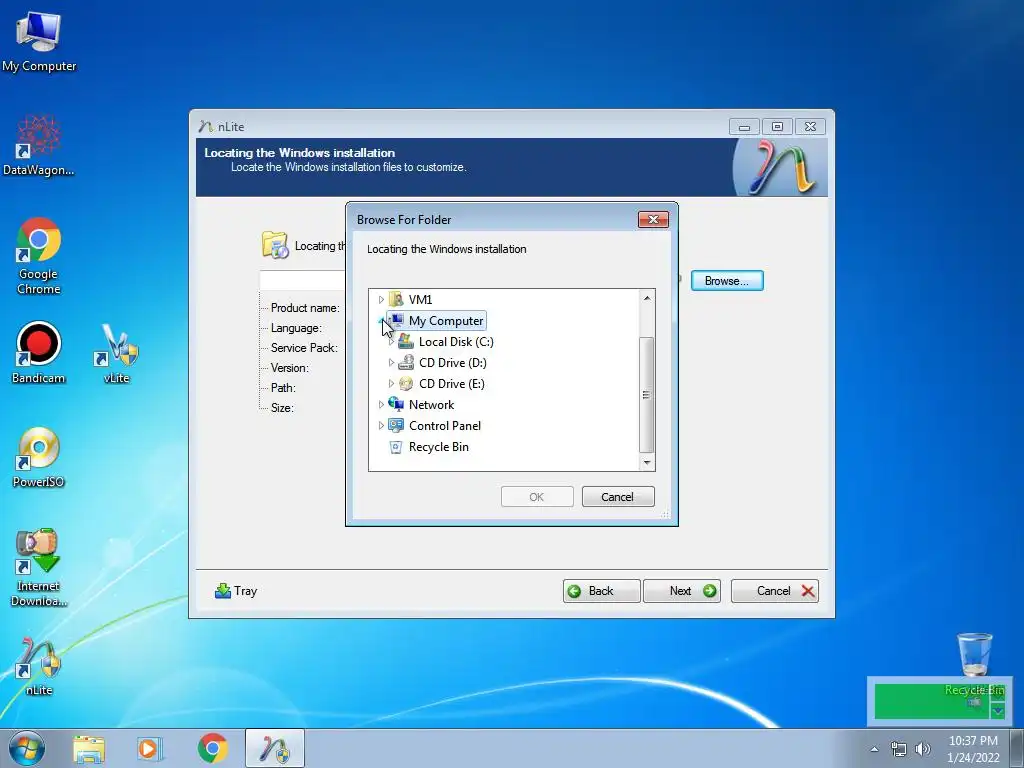The width and height of the screenshot is (1024, 768).
Task: Expand the Local Disk (C:) node
Action: click(x=391, y=342)
